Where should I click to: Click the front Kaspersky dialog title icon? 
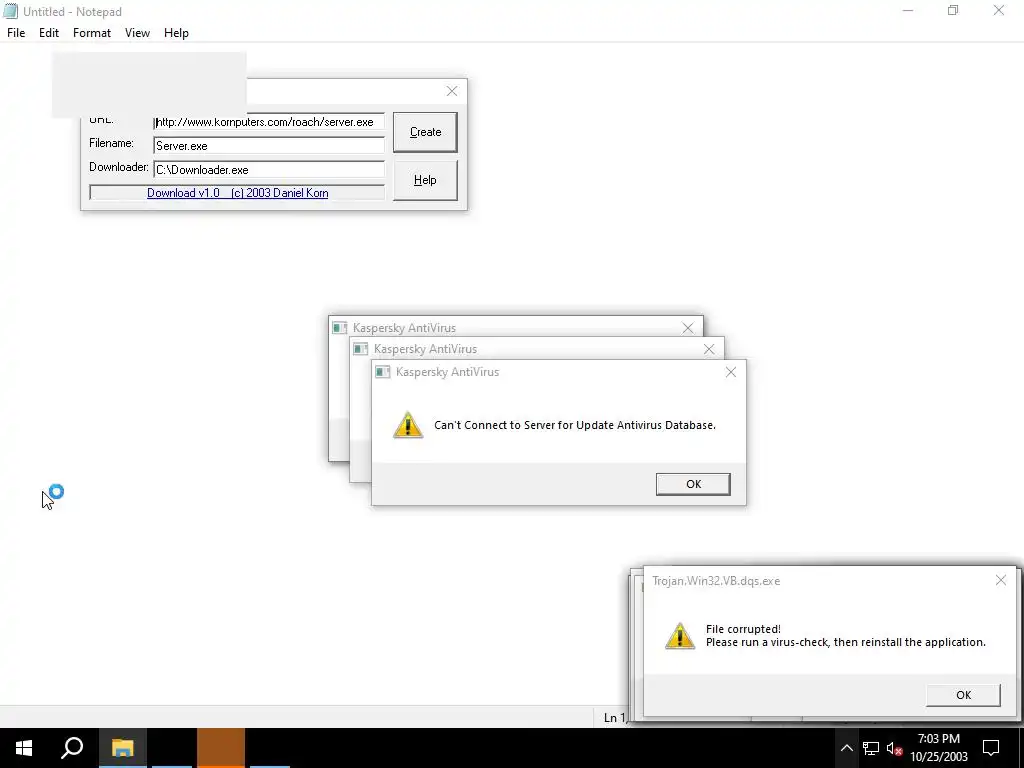point(383,372)
